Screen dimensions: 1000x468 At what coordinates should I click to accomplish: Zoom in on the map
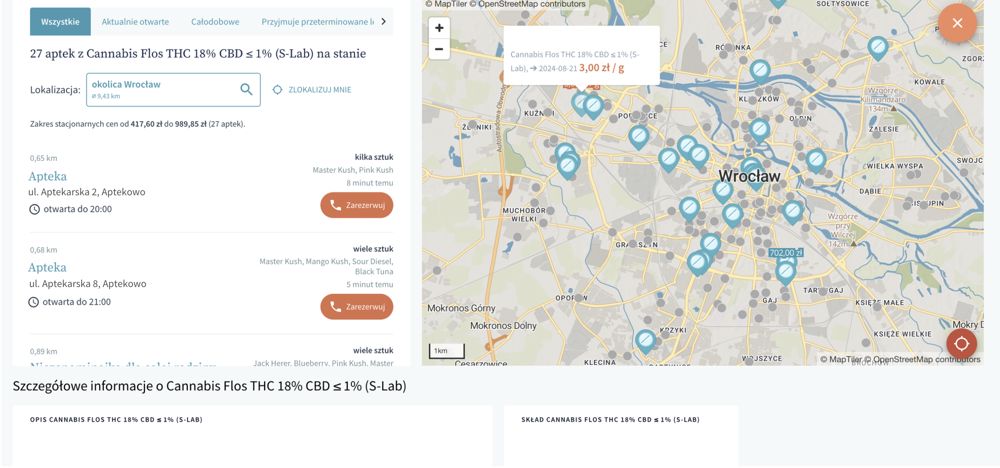click(439, 28)
